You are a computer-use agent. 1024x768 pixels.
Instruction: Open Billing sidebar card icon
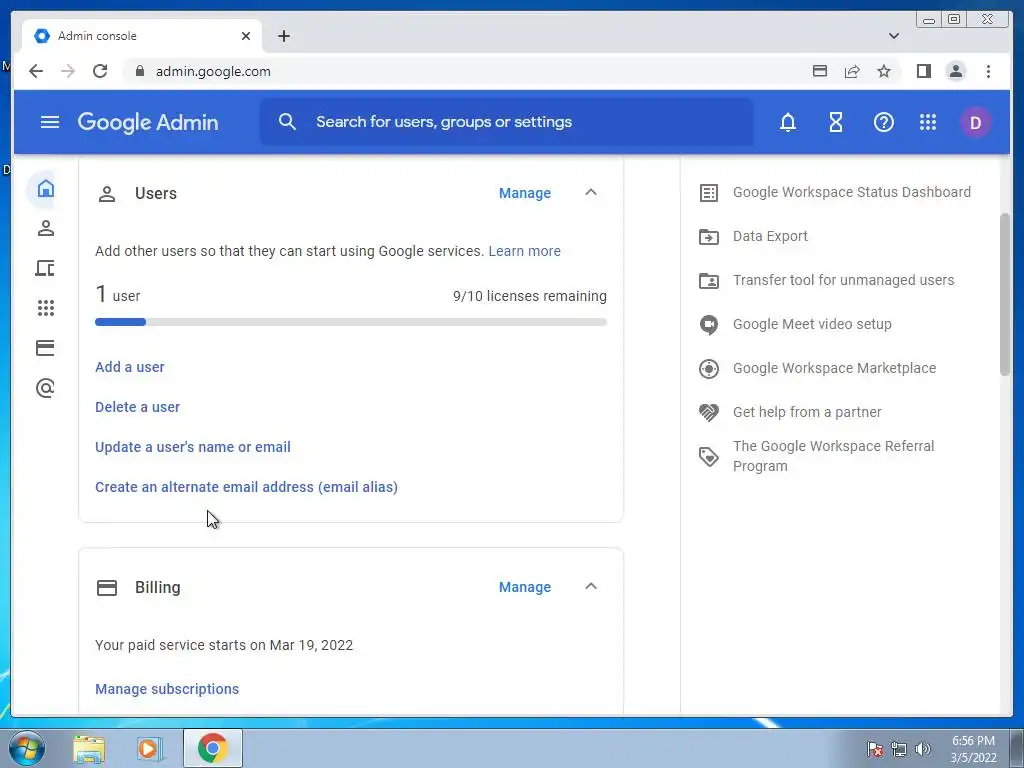pos(45,348)
